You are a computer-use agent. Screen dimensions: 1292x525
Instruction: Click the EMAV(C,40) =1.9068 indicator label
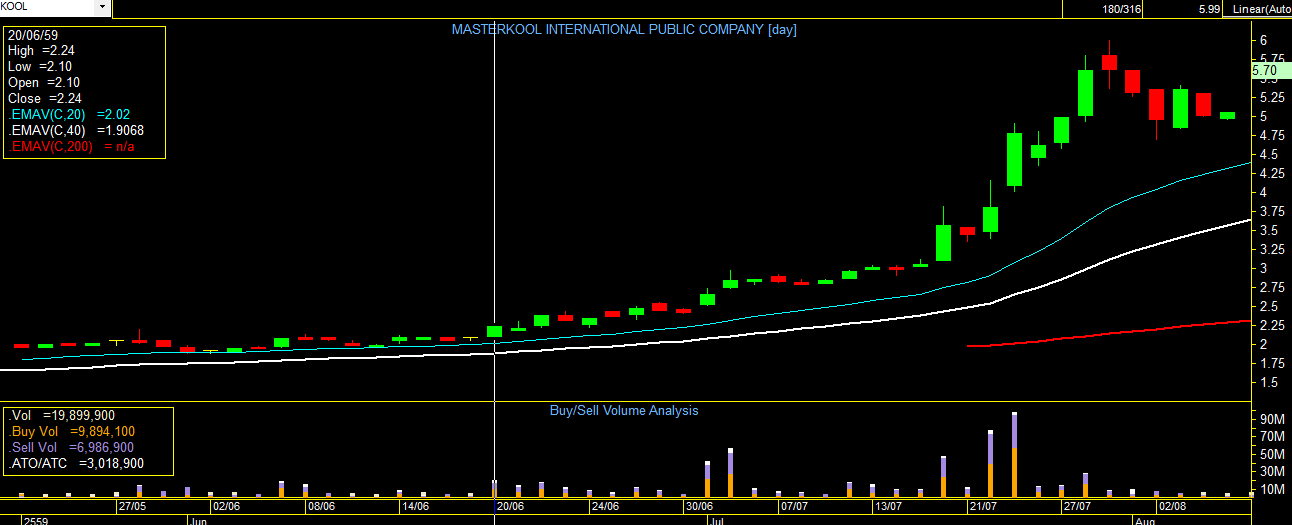pyautogui.click(x=76, y=131)
